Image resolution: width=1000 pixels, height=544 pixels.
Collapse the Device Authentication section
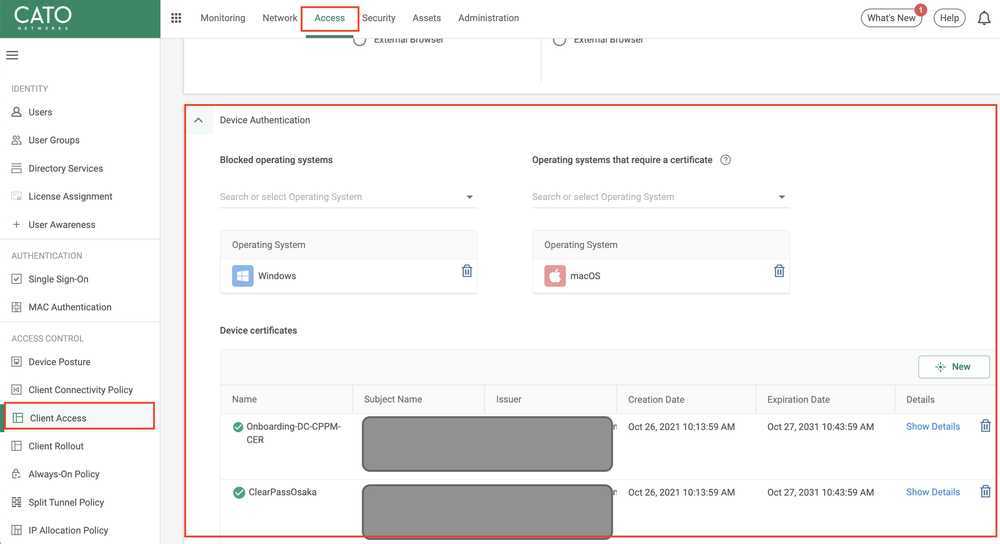pyautogui.click(x=198, y=120)
